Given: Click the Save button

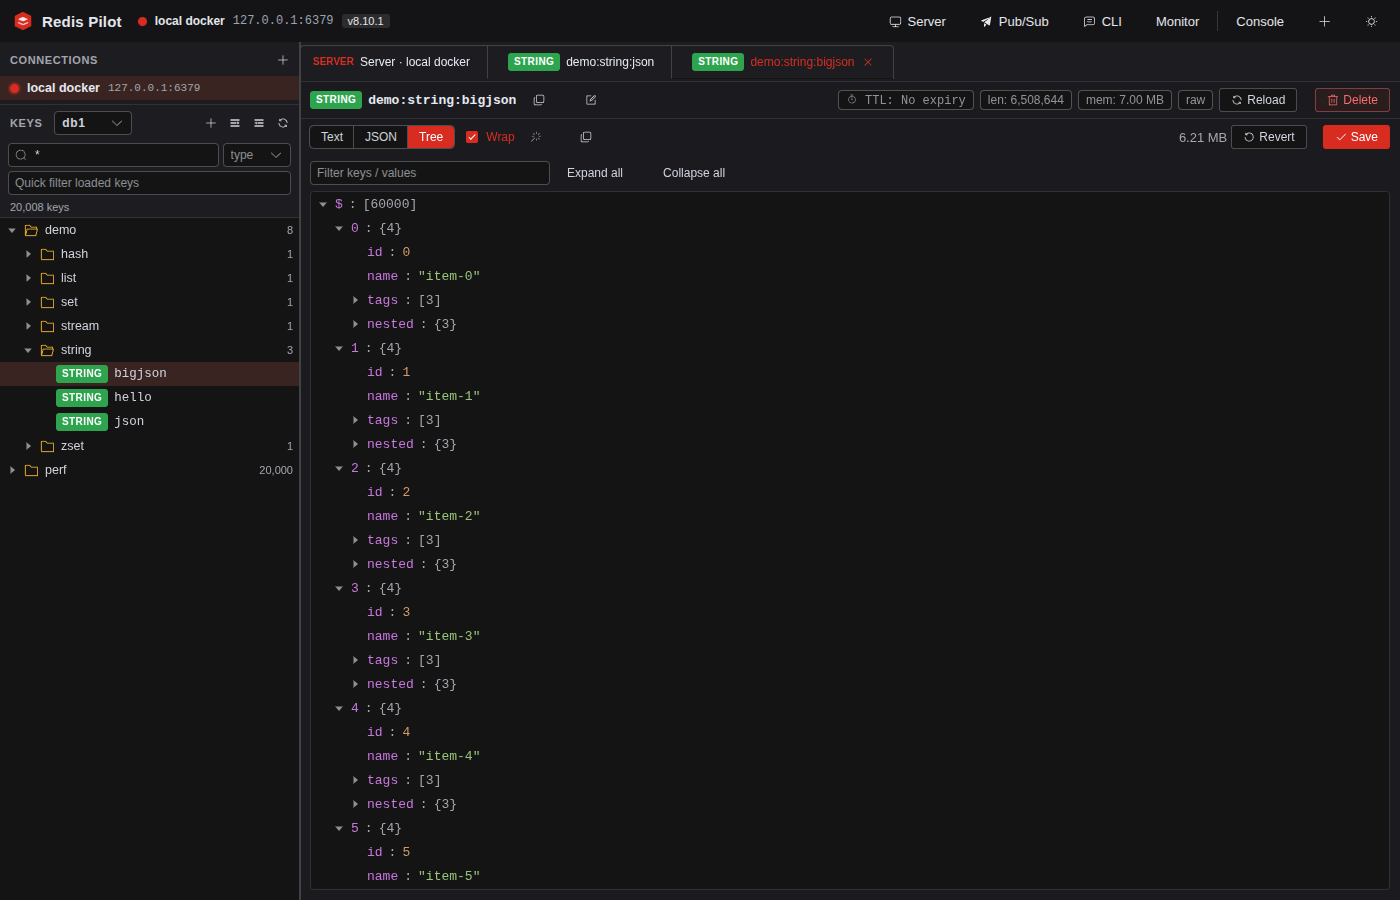Looking at the screenshot, I should (x=1356, y=137).
